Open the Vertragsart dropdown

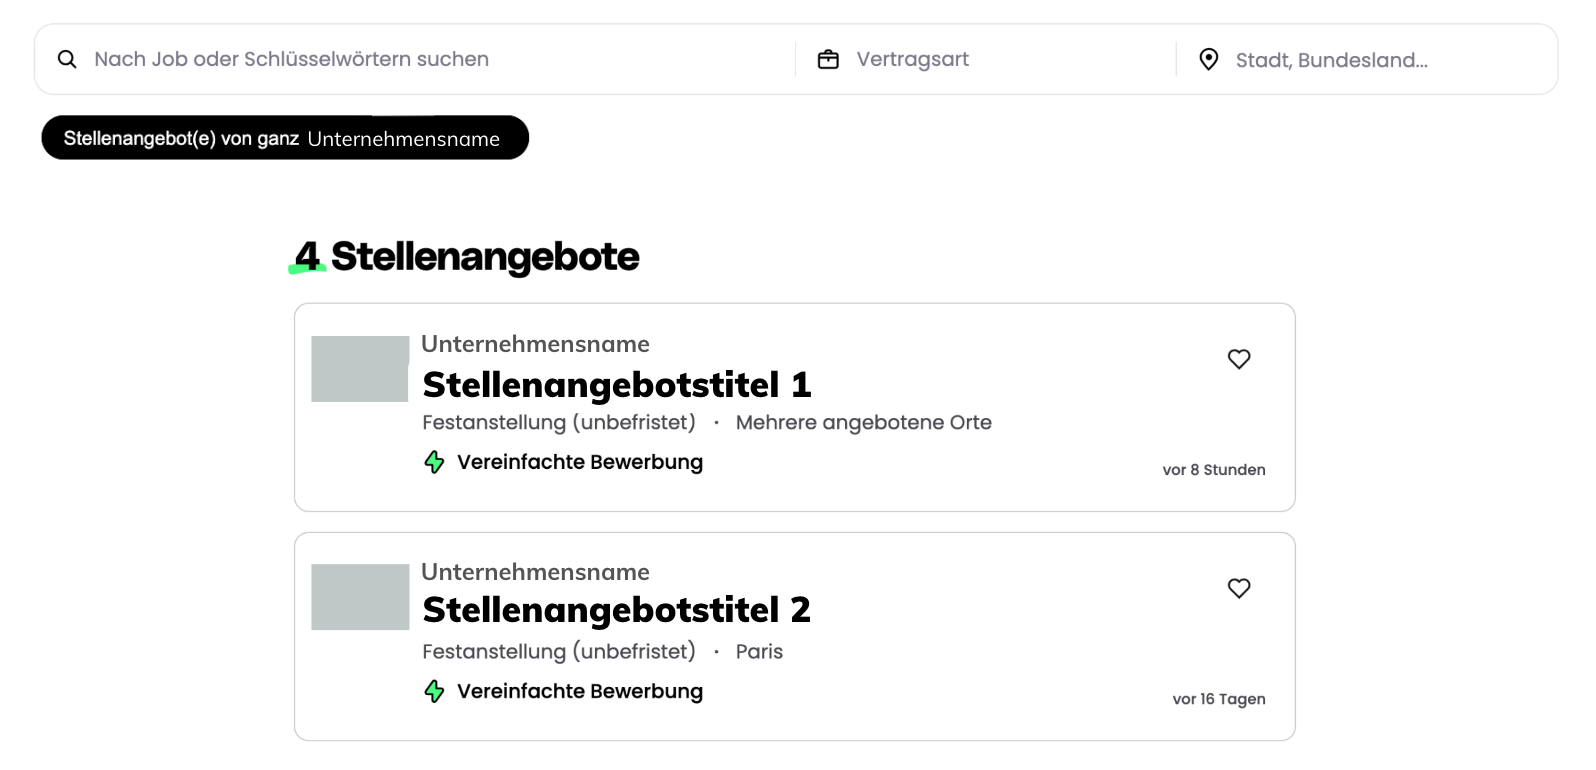(x=912, y=60)
